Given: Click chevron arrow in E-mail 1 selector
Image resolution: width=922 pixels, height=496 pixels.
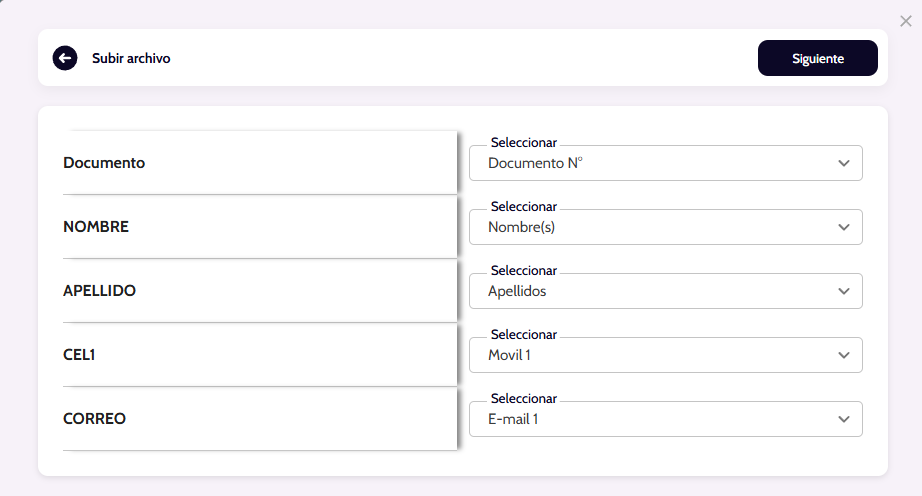Looking at the screenshot, I should click(x=844, y=419).
